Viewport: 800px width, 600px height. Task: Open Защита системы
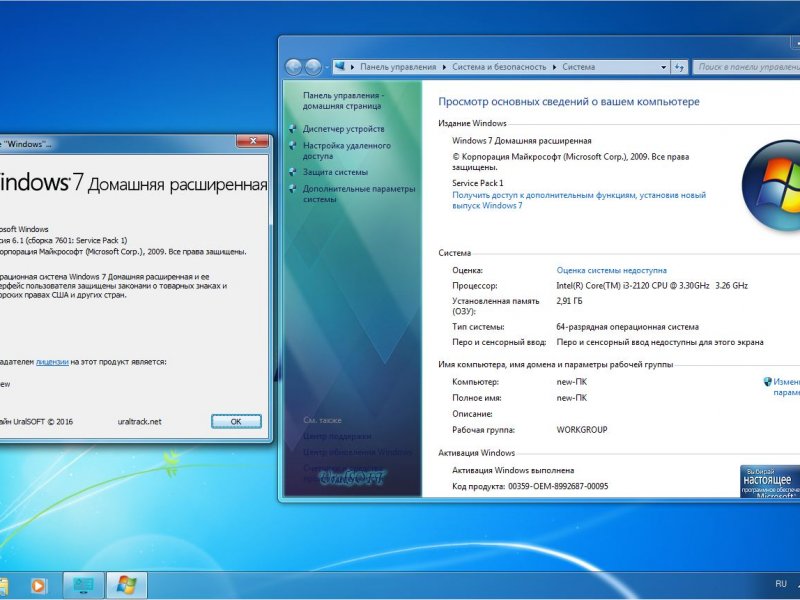click(335, 172)
